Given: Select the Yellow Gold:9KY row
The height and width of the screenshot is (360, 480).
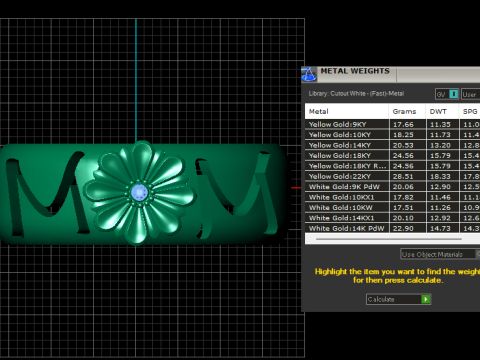Looking at the screenshot, I should pyautogui.click(x=392, y=124).
